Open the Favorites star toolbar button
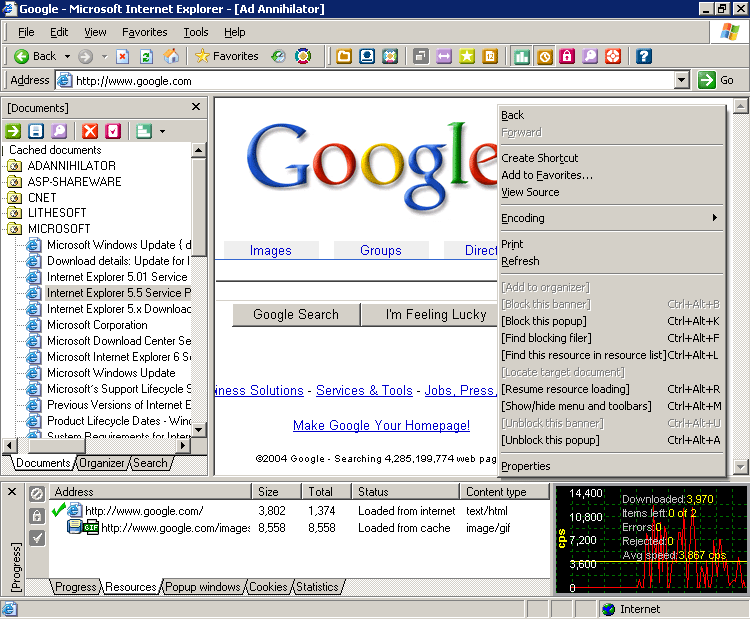 [x=227, y=56]
